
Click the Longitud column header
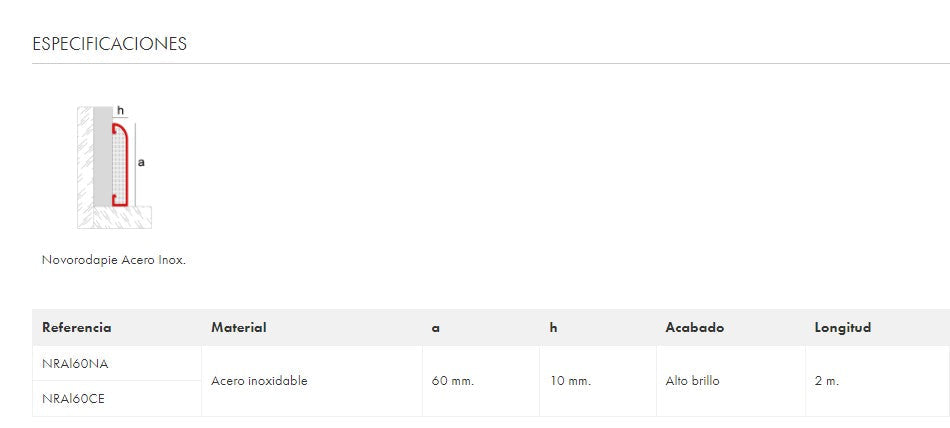843,328
